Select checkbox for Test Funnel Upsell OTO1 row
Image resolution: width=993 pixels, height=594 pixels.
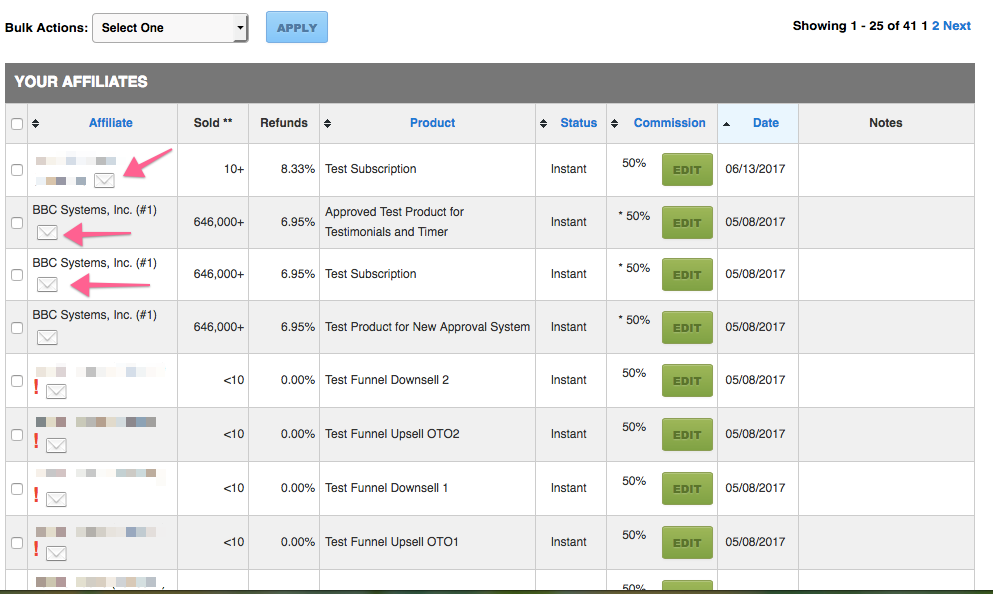[16, 543]
